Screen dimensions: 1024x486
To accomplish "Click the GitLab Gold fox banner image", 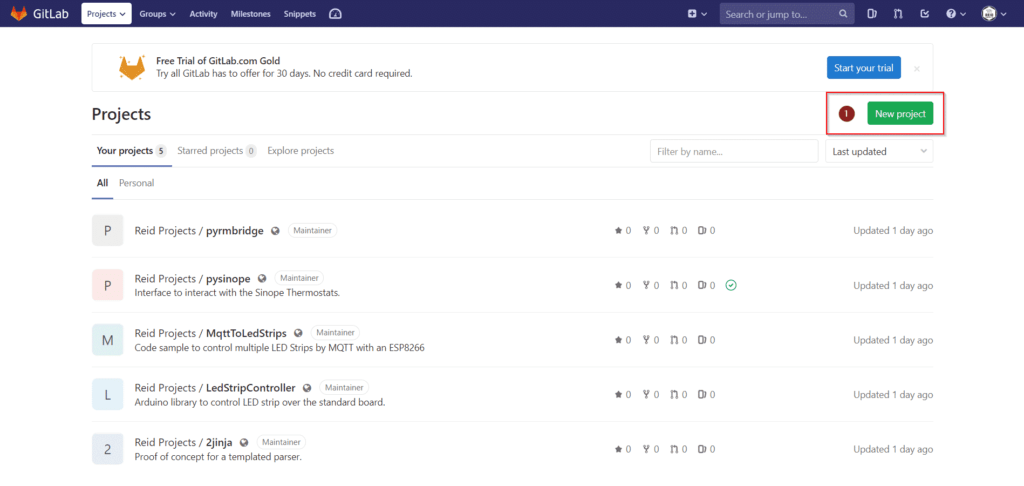I will (132, 68).
